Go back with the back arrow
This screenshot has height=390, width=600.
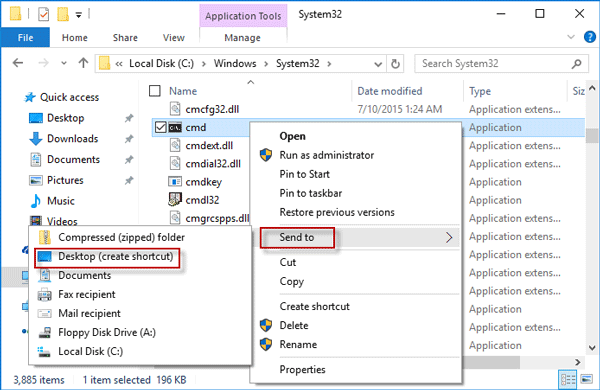tap(18, 63)
